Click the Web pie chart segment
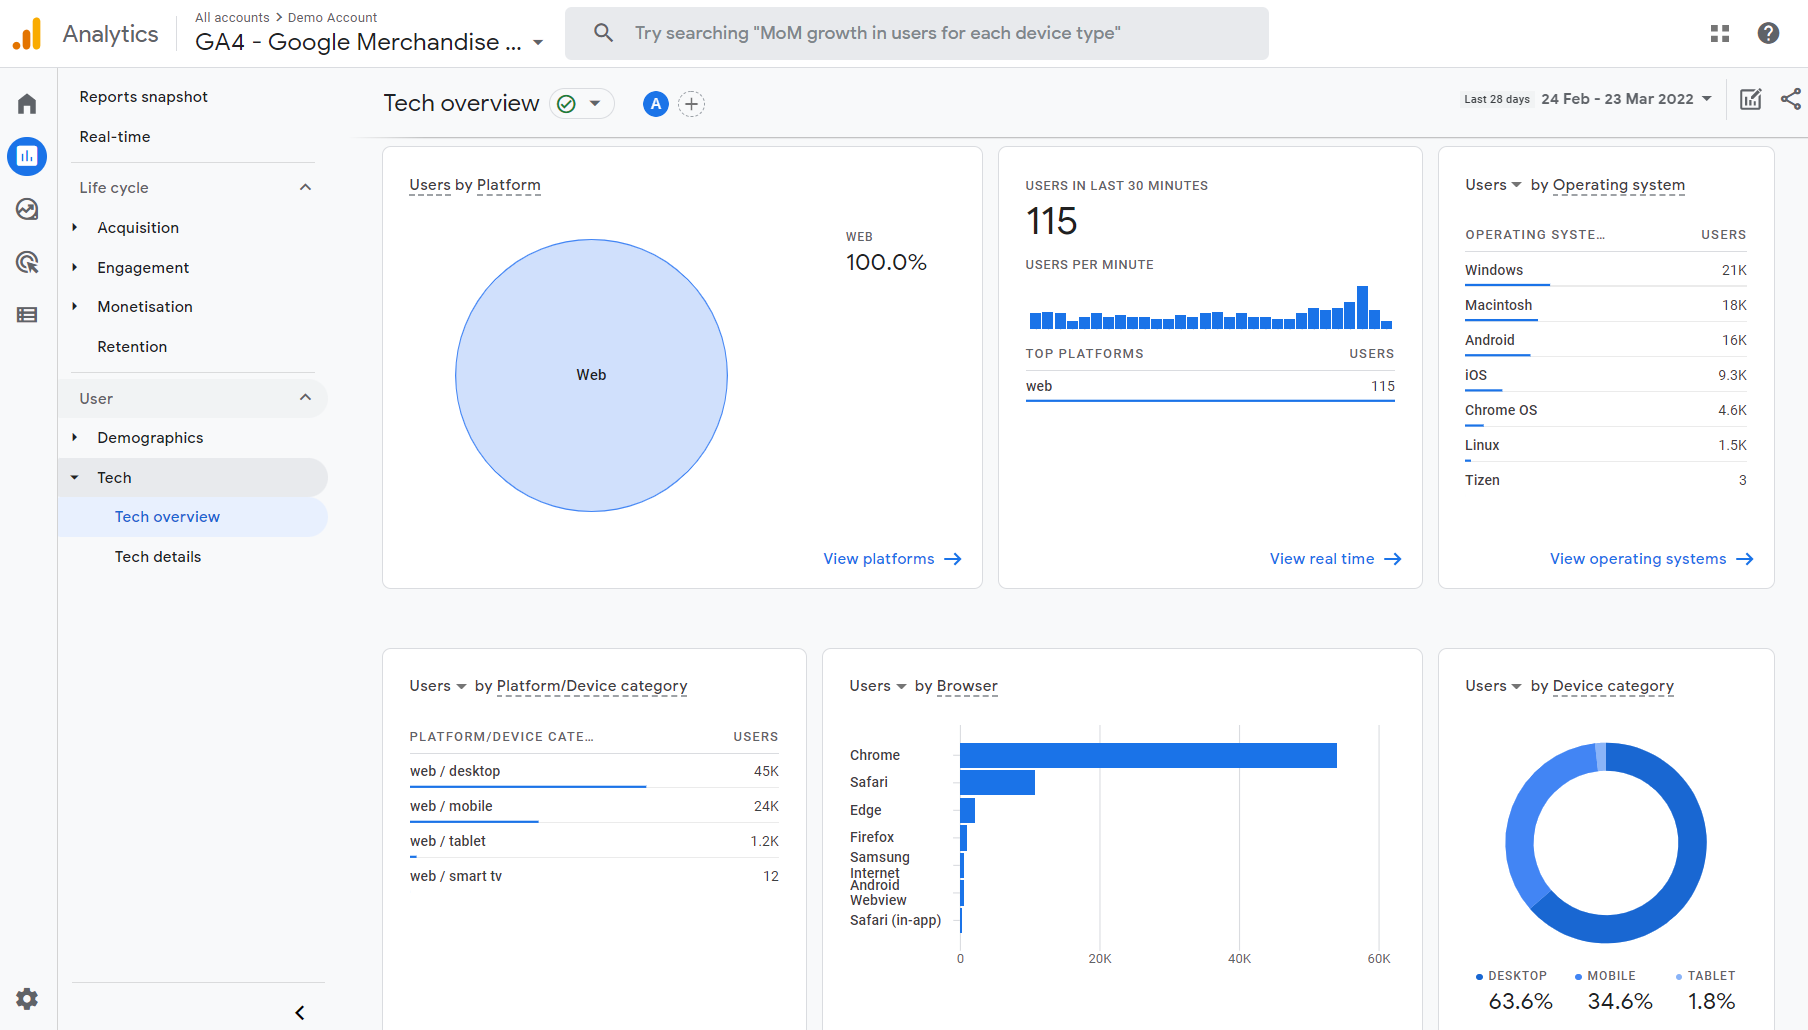The width and height of the screenshot is (1808, 1030). (591, 375)
